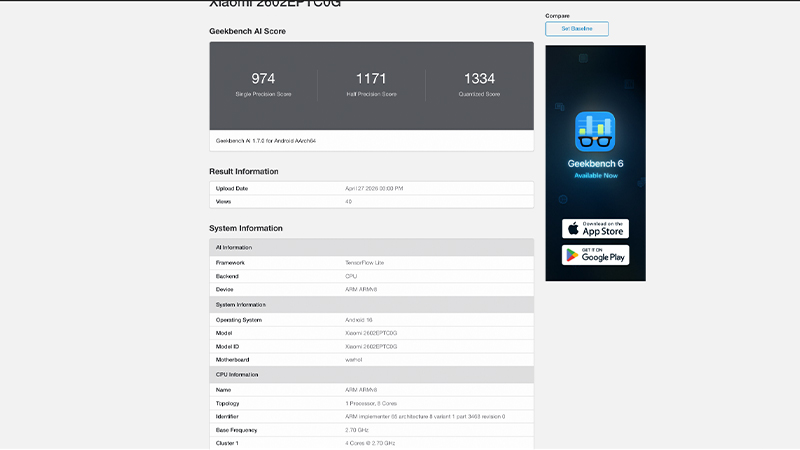Click the Views row in Result Information
Image resolution: width=800 pixels, height=450 pixels.
pos(371,201)
